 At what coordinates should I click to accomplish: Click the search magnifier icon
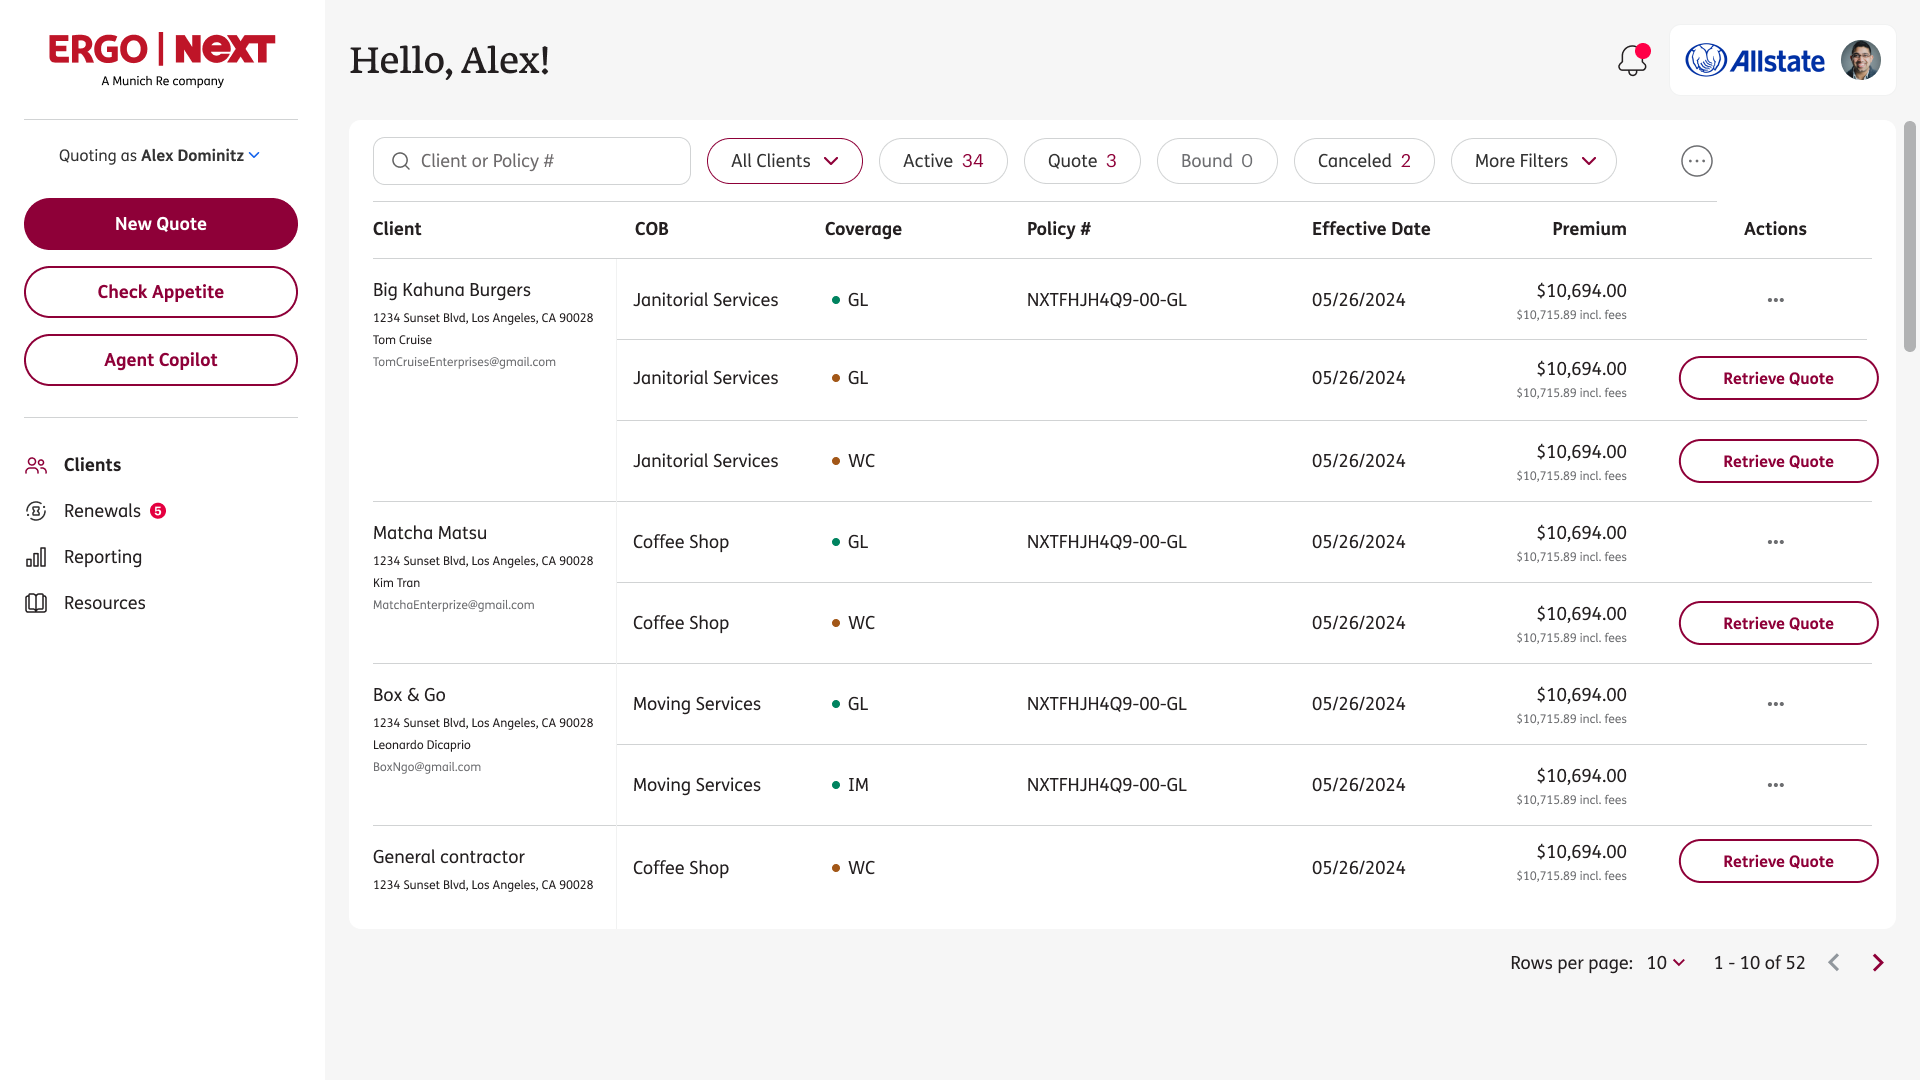pos(401,161)
